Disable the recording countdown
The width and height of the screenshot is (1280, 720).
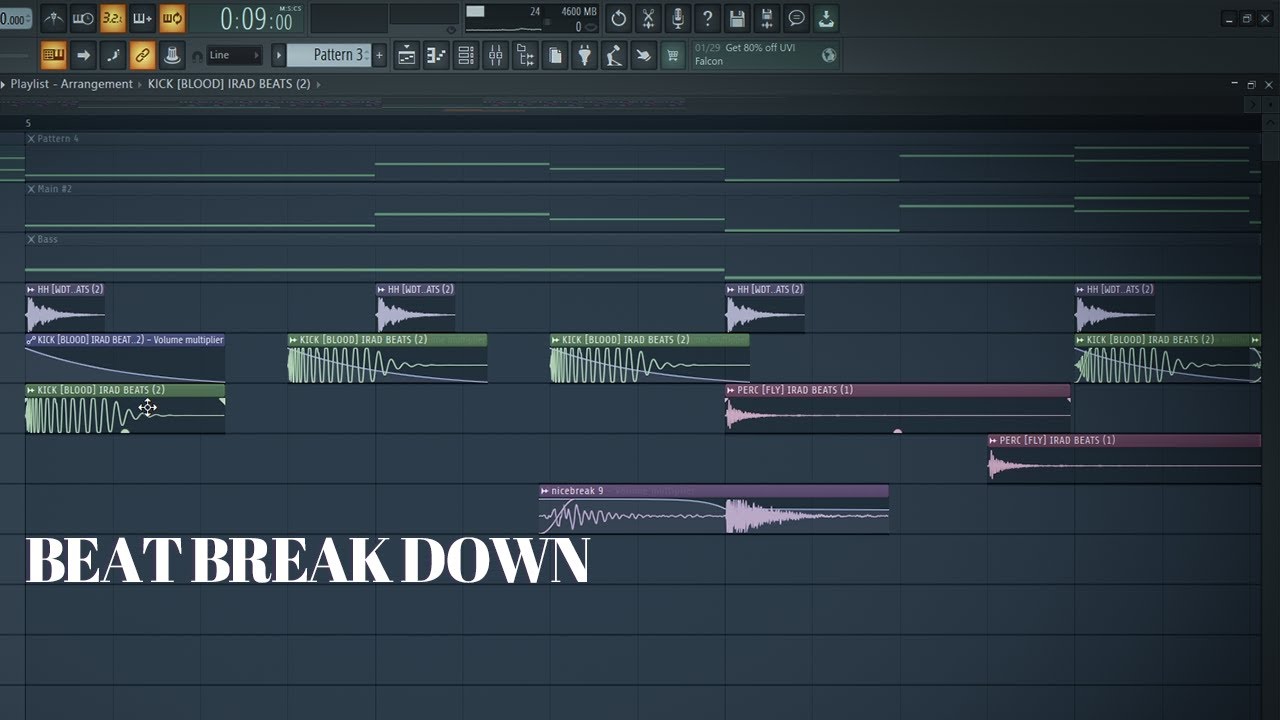(x=113, y=18)
